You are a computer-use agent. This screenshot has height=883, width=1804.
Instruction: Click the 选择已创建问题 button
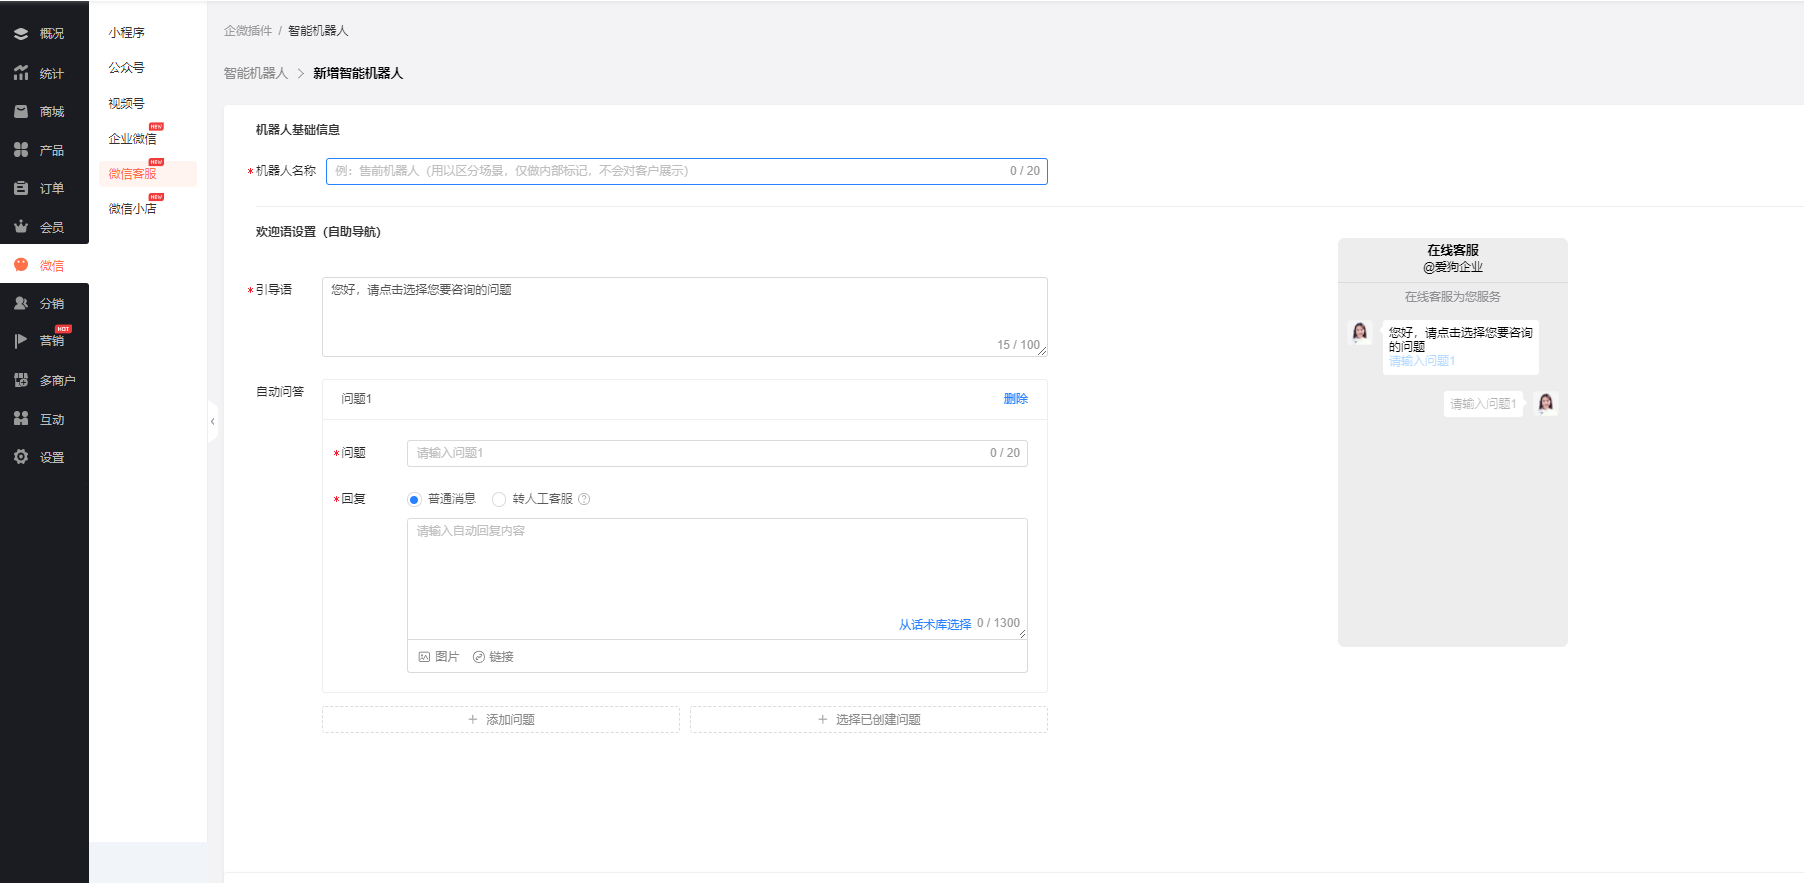pos(868,720)
